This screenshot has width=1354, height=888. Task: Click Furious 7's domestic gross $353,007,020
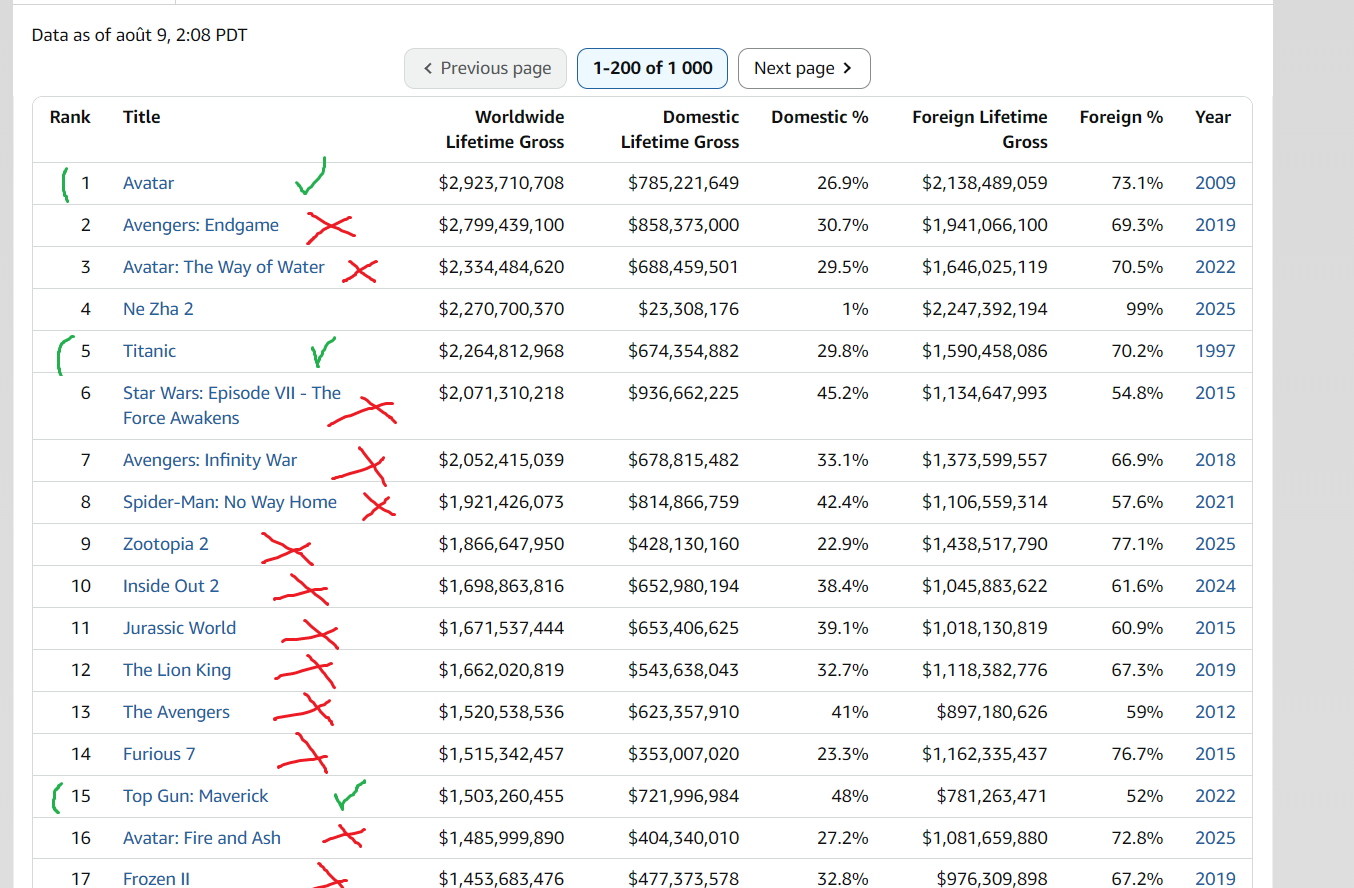coord(684,754)
